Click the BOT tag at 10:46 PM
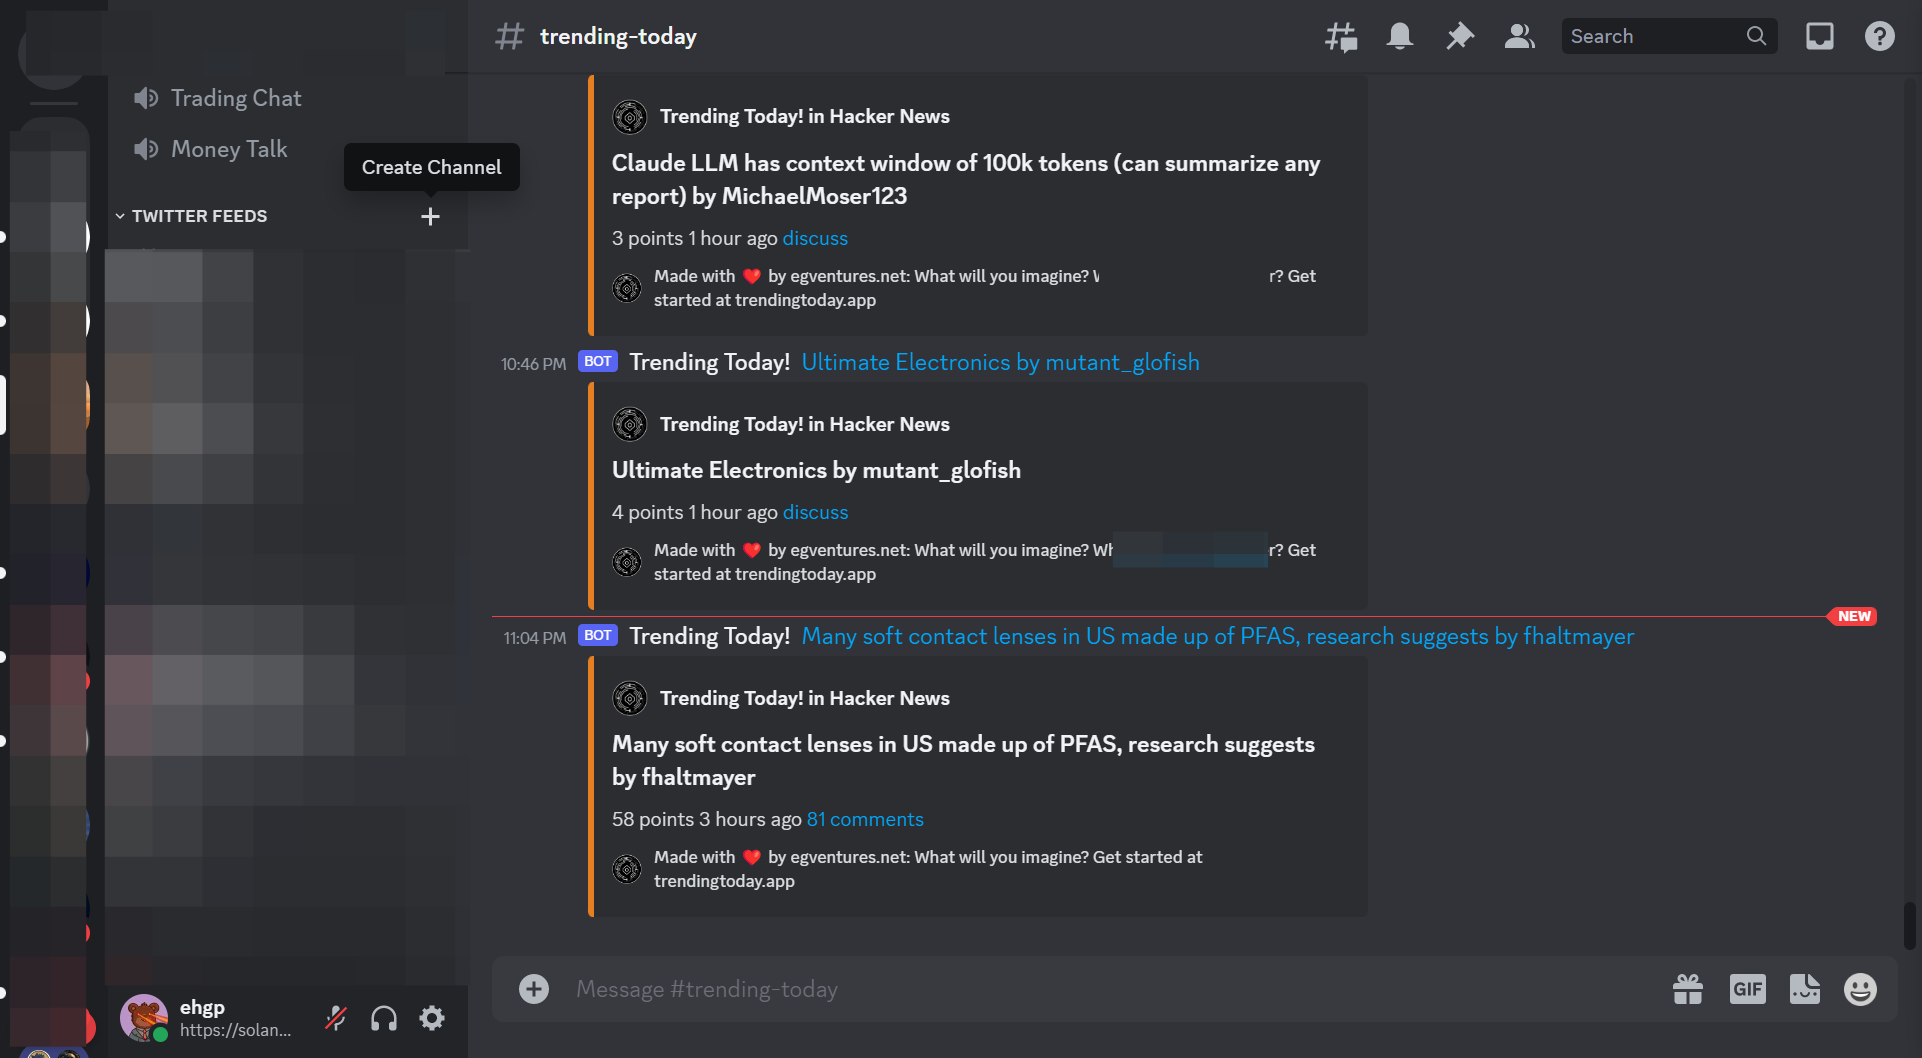Viewport: 1922px width, 1058px height. pos(598,361)
